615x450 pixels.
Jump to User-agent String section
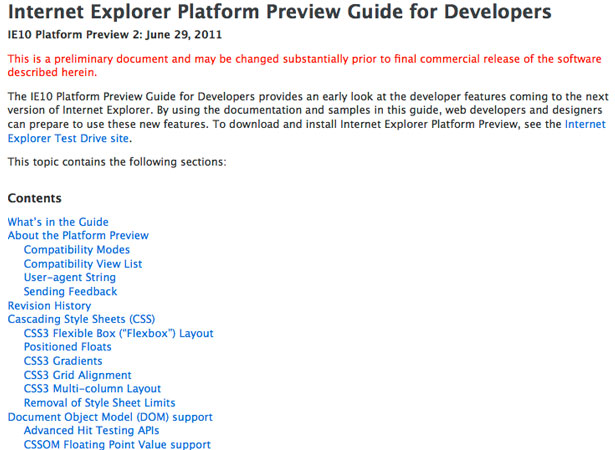tap(70, 277)
